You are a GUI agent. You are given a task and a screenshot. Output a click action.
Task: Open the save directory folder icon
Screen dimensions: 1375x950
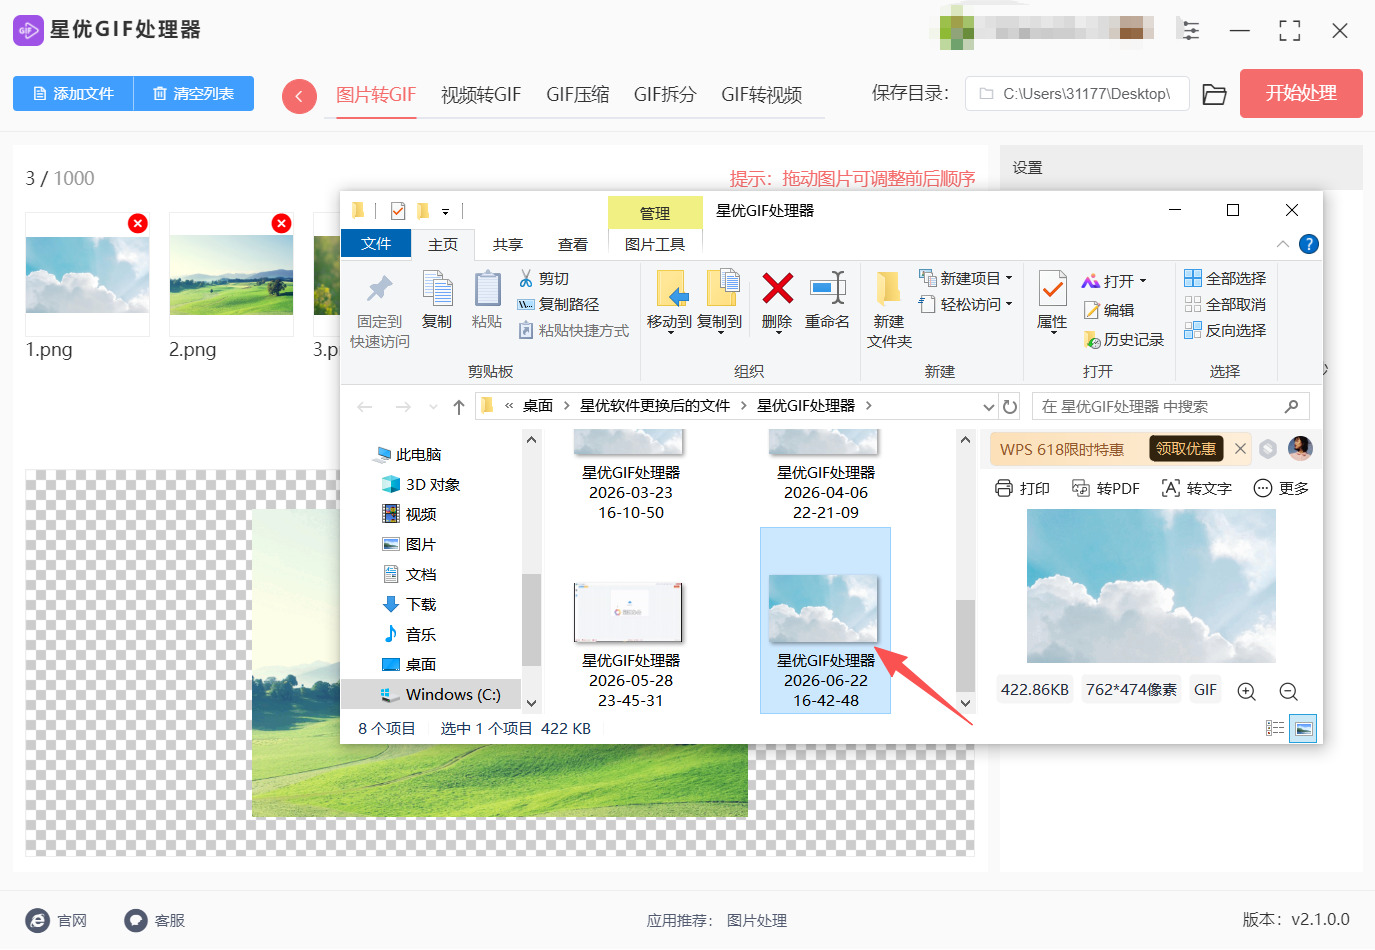[1214, 95]
